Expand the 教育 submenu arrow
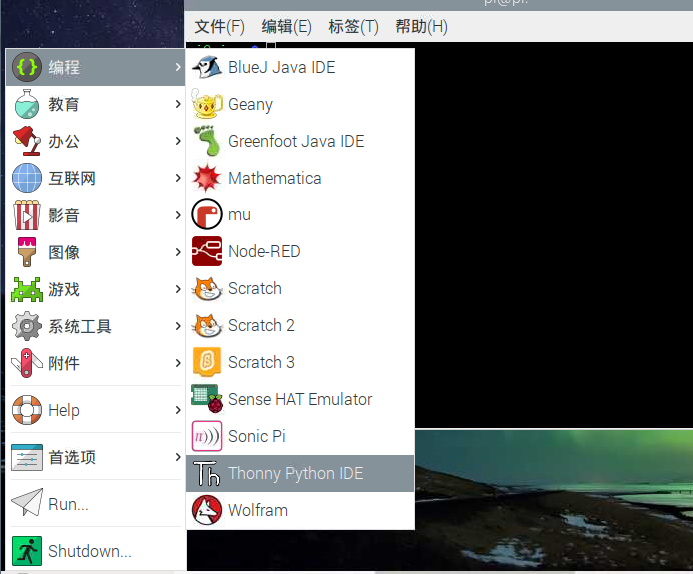The image size is (693, 574). click(178, 104)
